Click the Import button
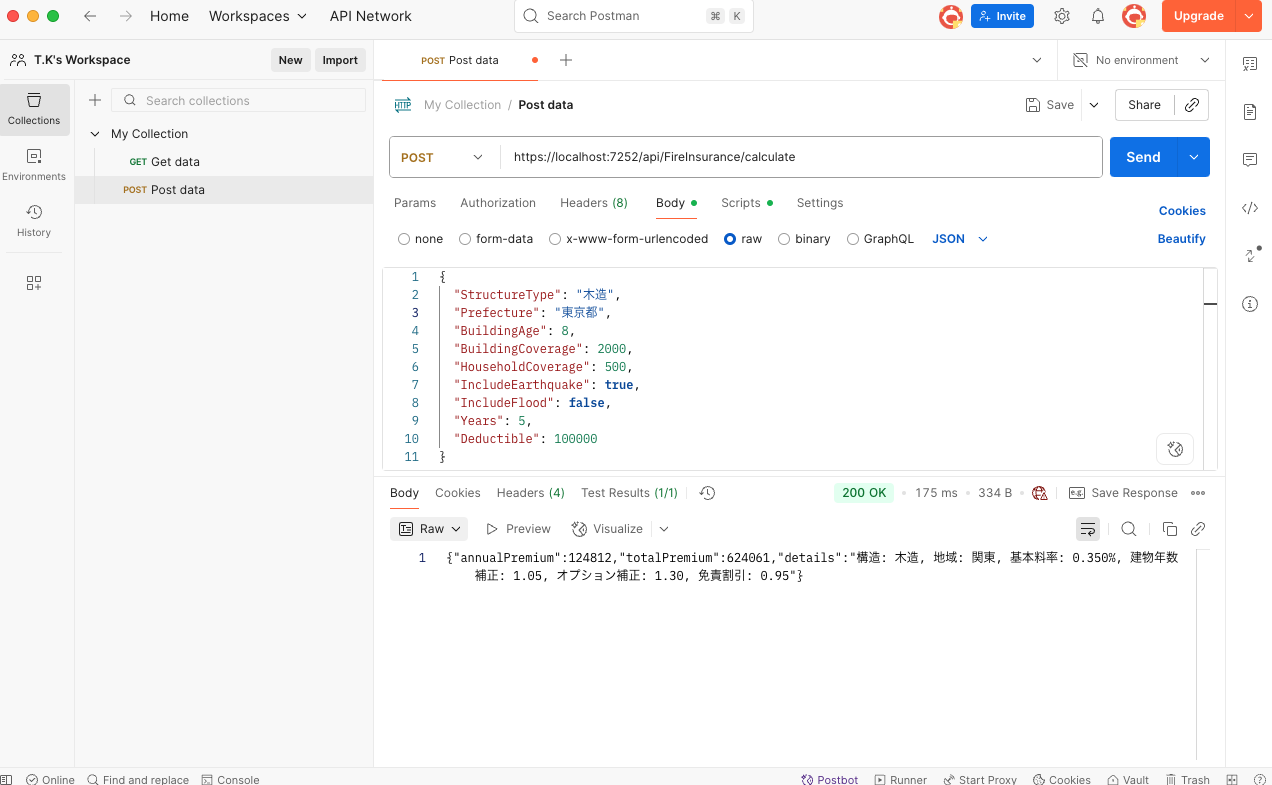The image size is (1272, 785). (x=340, y=60)
